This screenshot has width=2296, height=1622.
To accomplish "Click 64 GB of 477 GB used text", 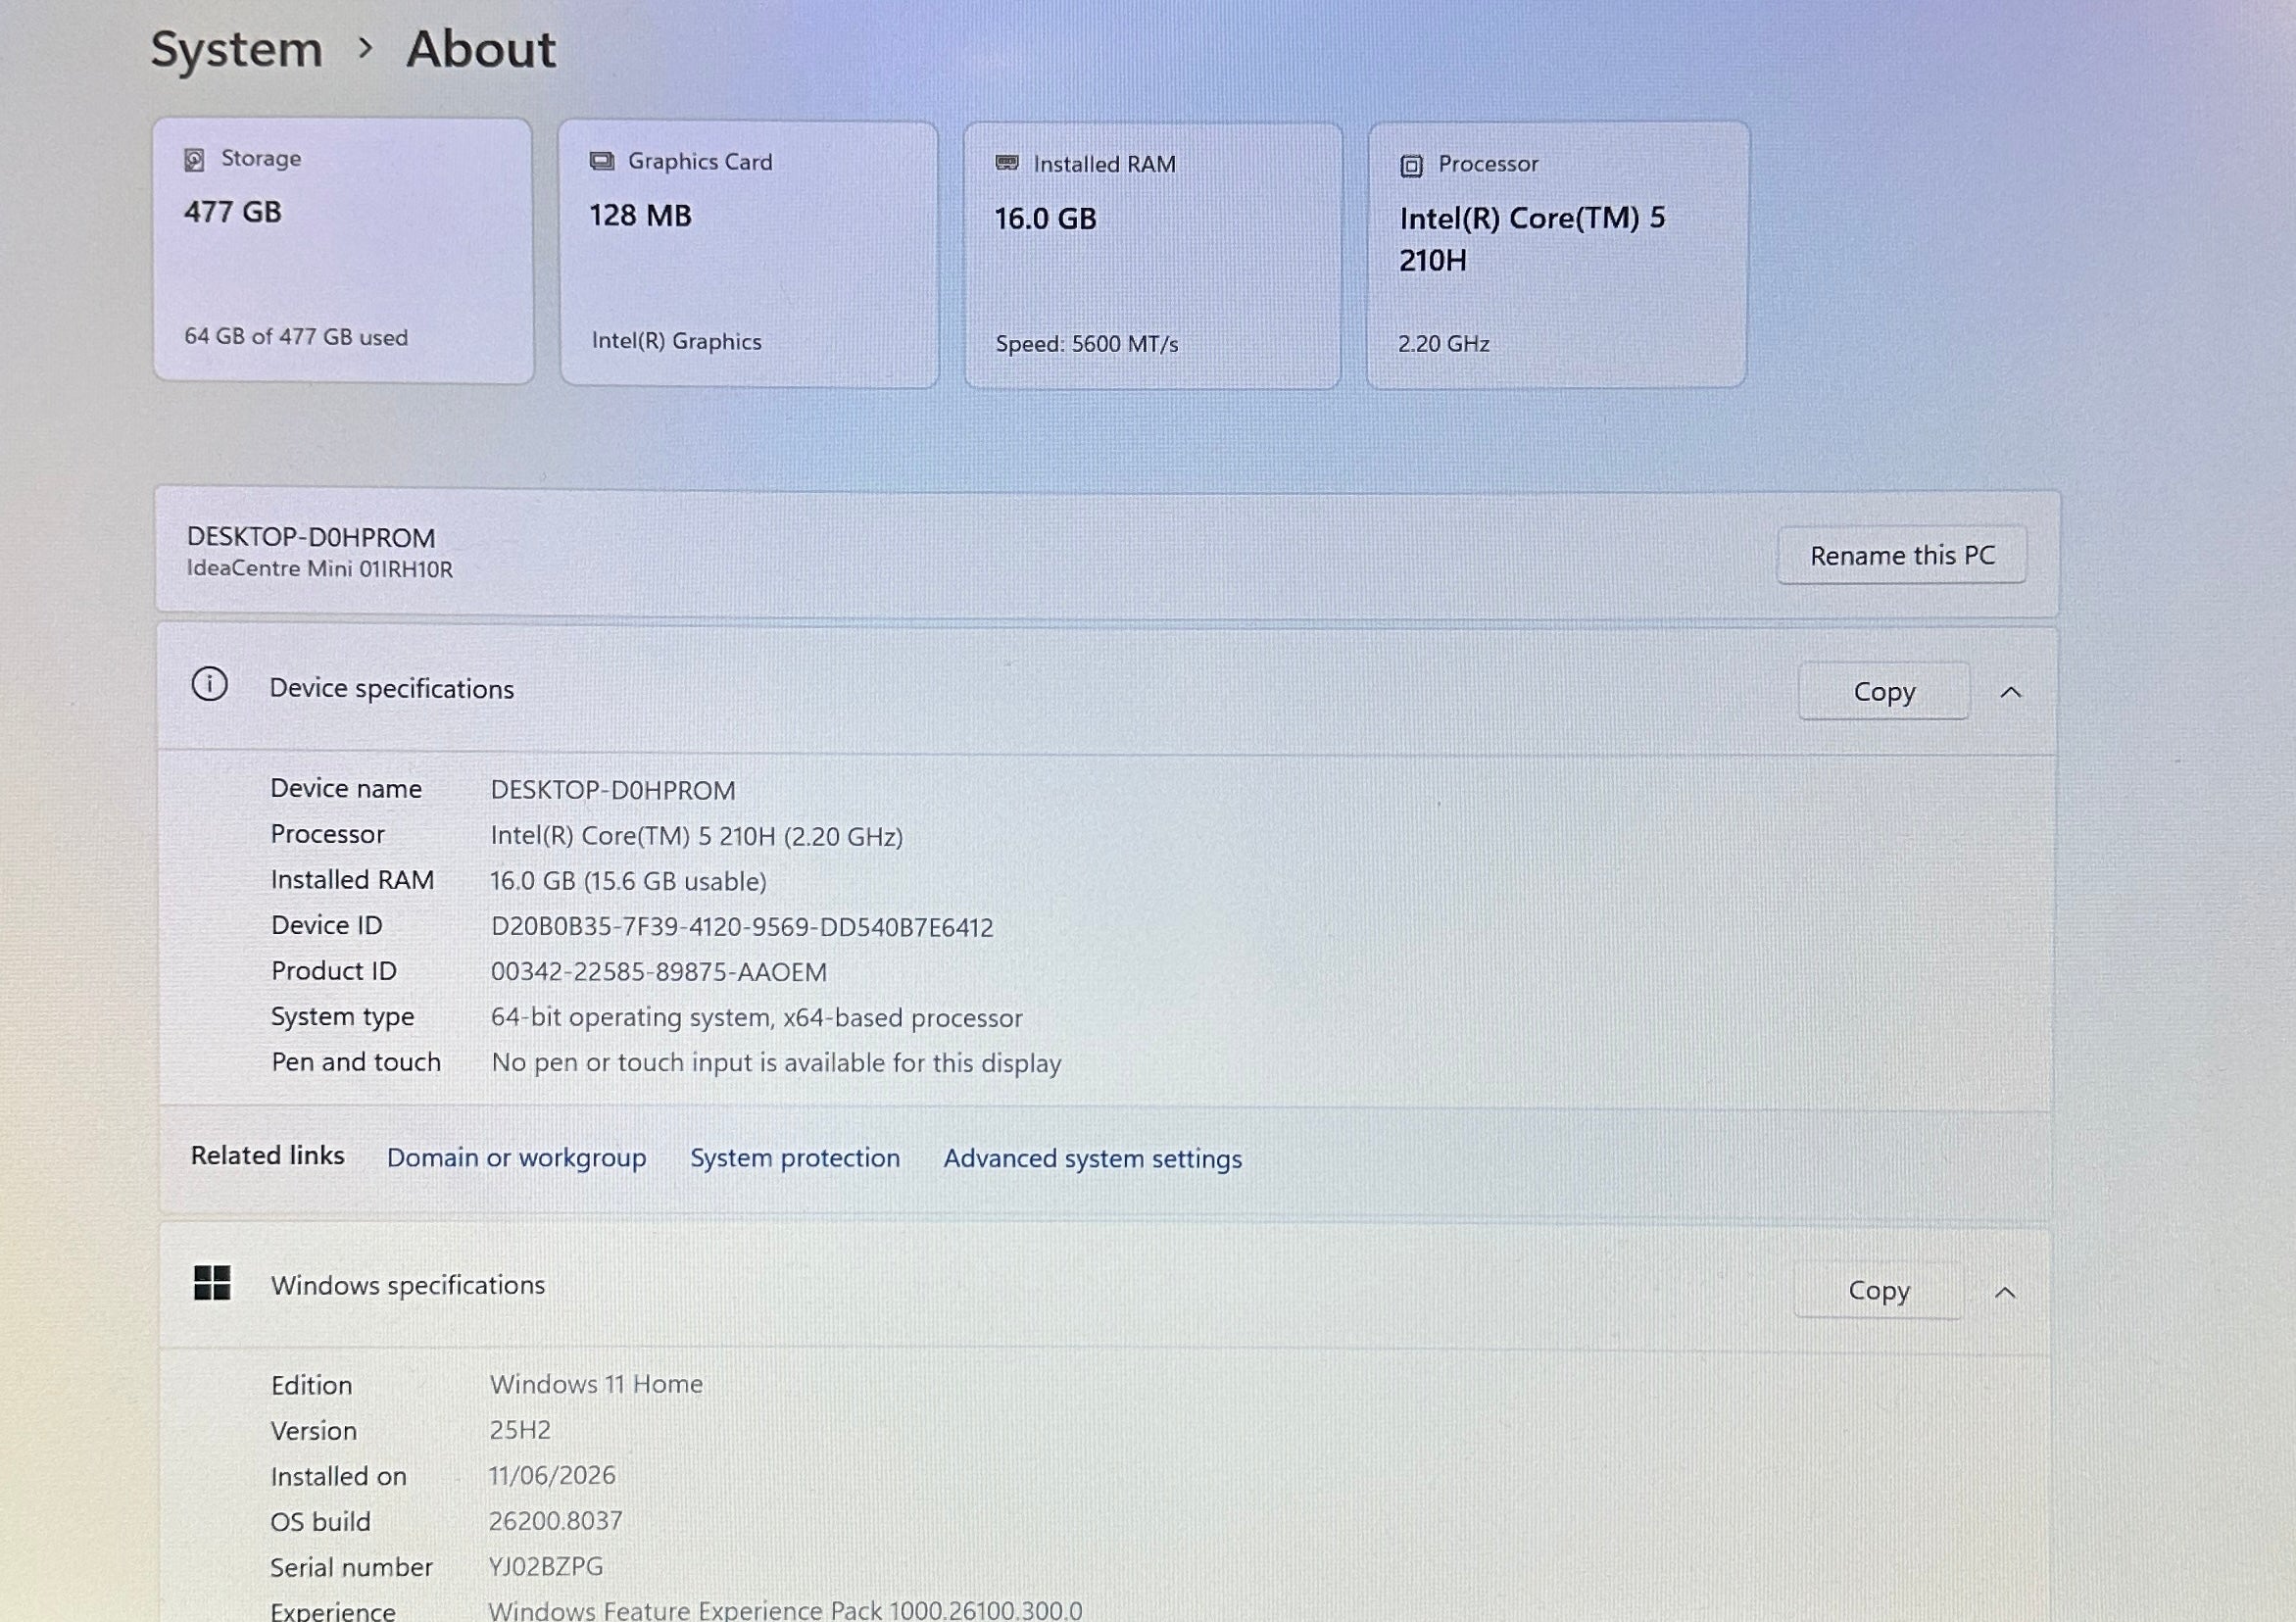I will tap(296, 337).
